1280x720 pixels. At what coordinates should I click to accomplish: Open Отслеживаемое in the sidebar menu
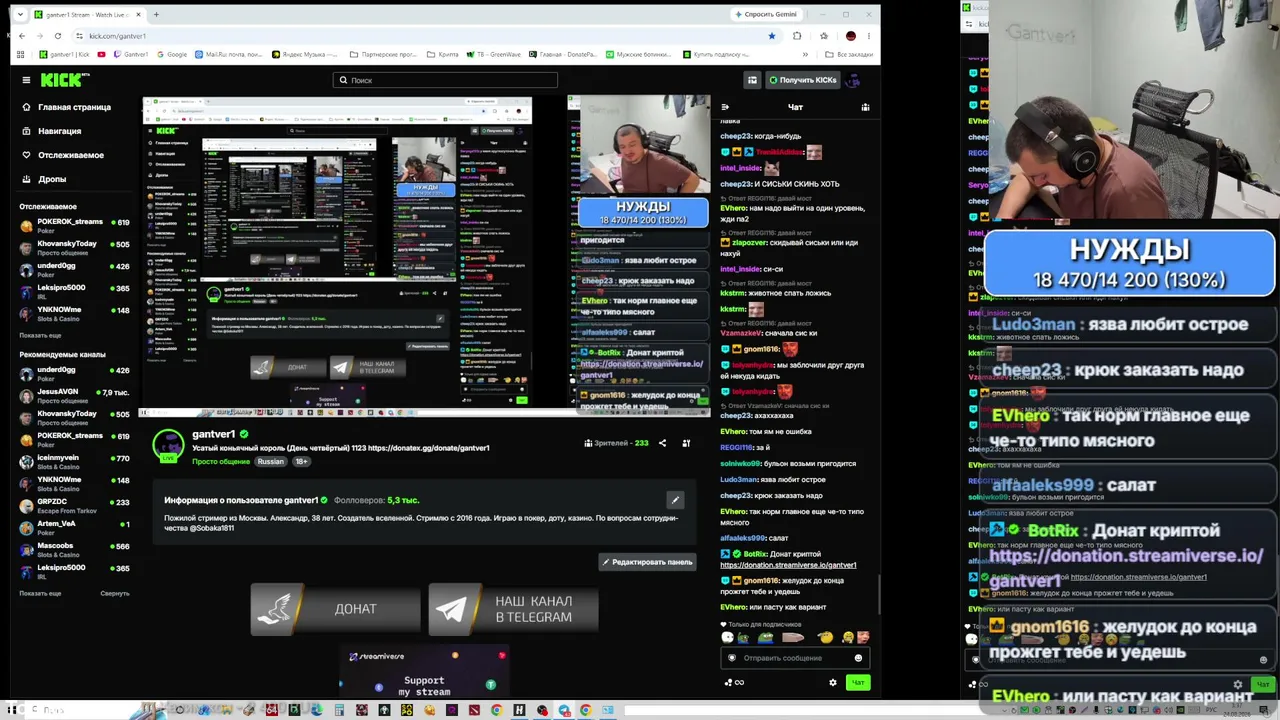(63, 155)
